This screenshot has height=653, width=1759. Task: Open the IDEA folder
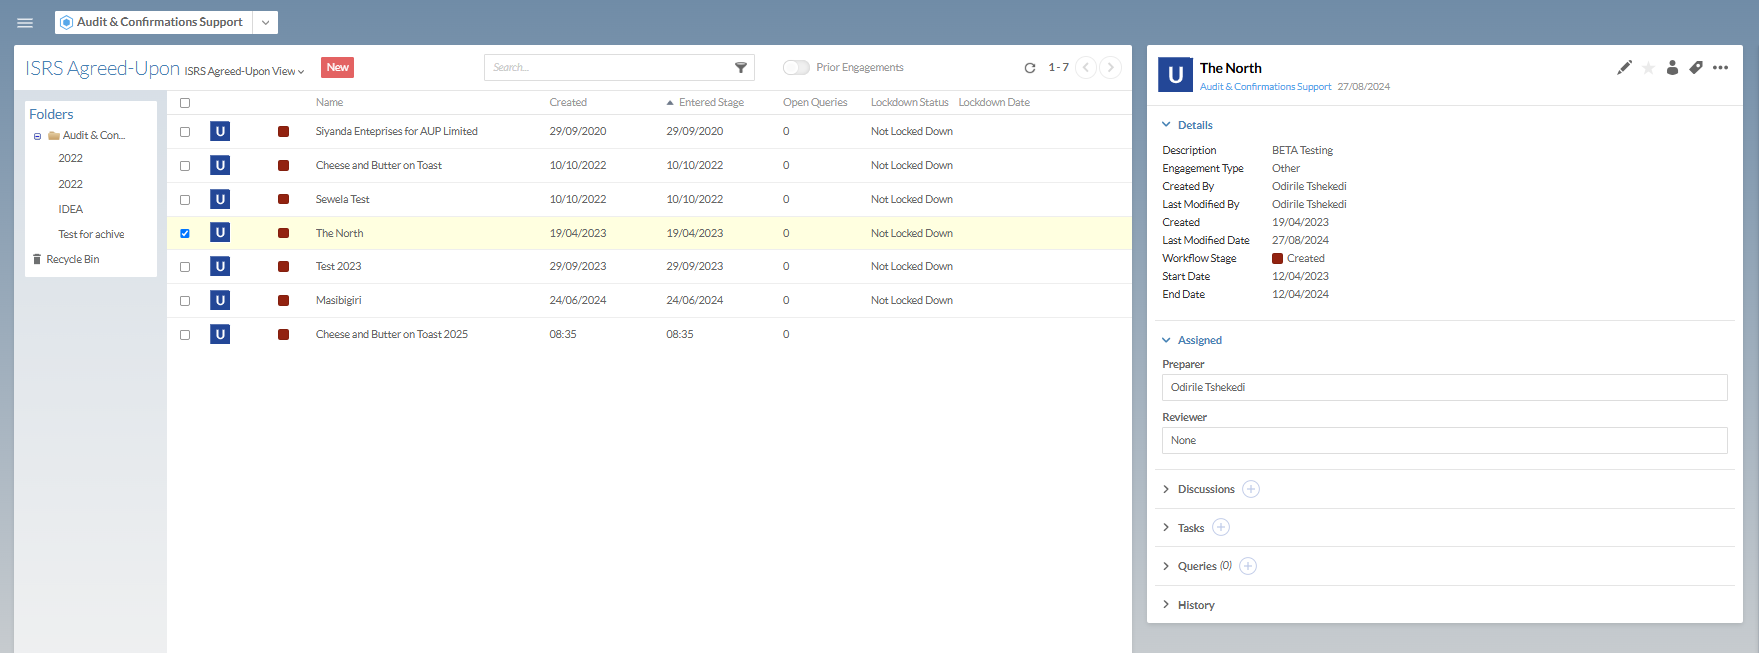tap(70, 209)
